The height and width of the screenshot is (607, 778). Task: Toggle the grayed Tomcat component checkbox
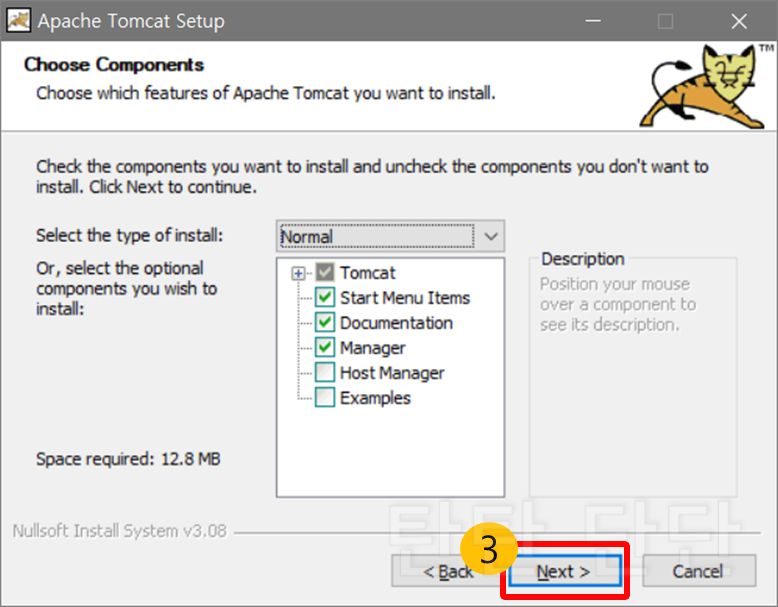(x=325, y=272)
